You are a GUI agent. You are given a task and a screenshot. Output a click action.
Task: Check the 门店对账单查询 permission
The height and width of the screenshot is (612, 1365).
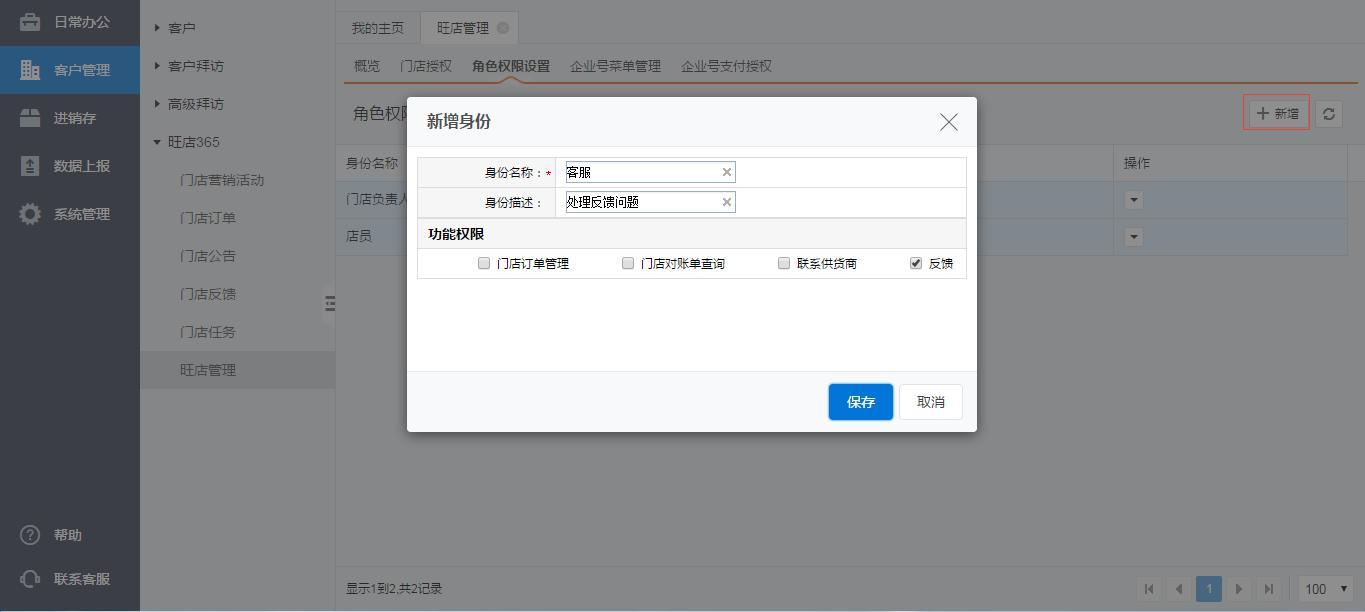pos(628,263)
